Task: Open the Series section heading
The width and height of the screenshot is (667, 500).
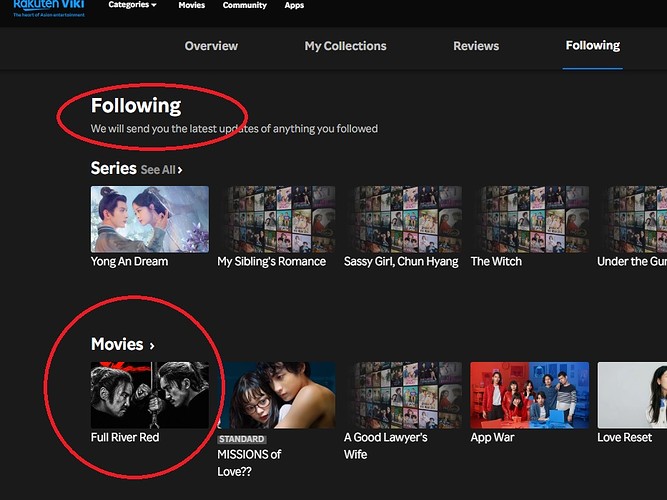Action: click(x=114, y=168)
